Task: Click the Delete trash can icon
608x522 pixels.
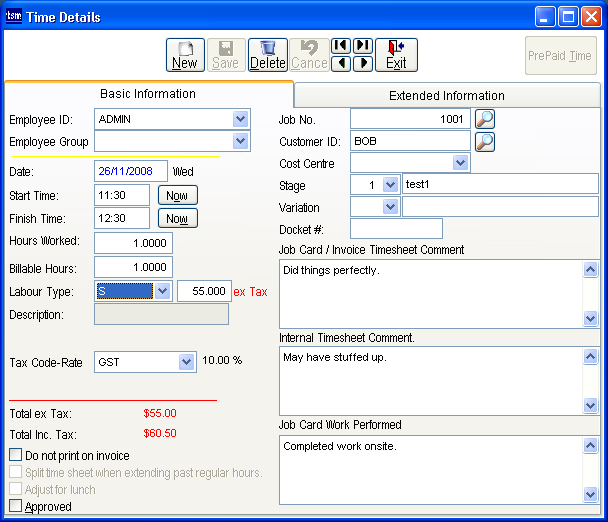Action: [x=267, y=54]
